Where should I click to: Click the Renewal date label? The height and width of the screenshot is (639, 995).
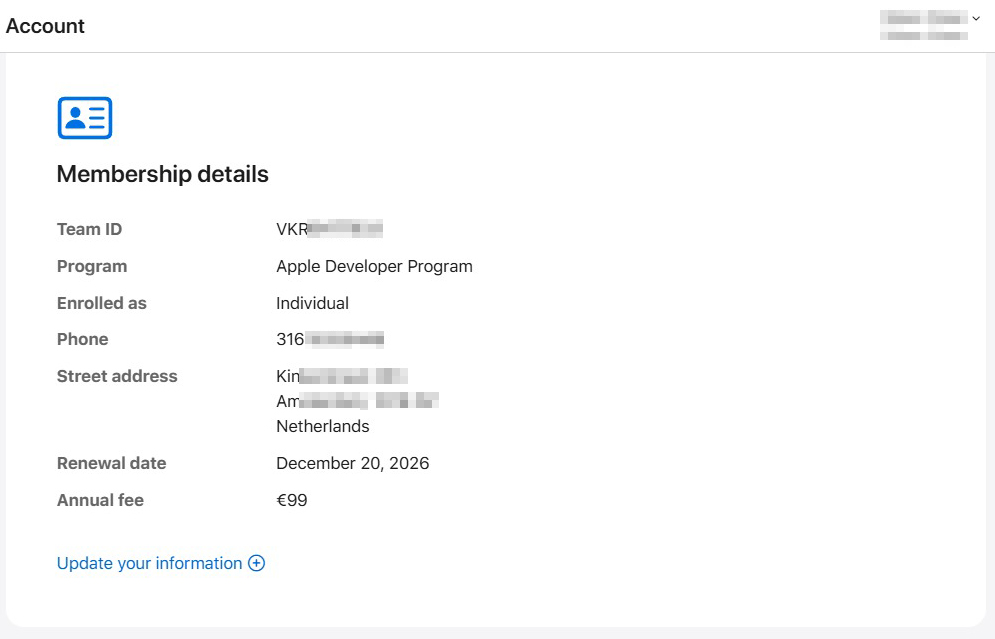111,463
